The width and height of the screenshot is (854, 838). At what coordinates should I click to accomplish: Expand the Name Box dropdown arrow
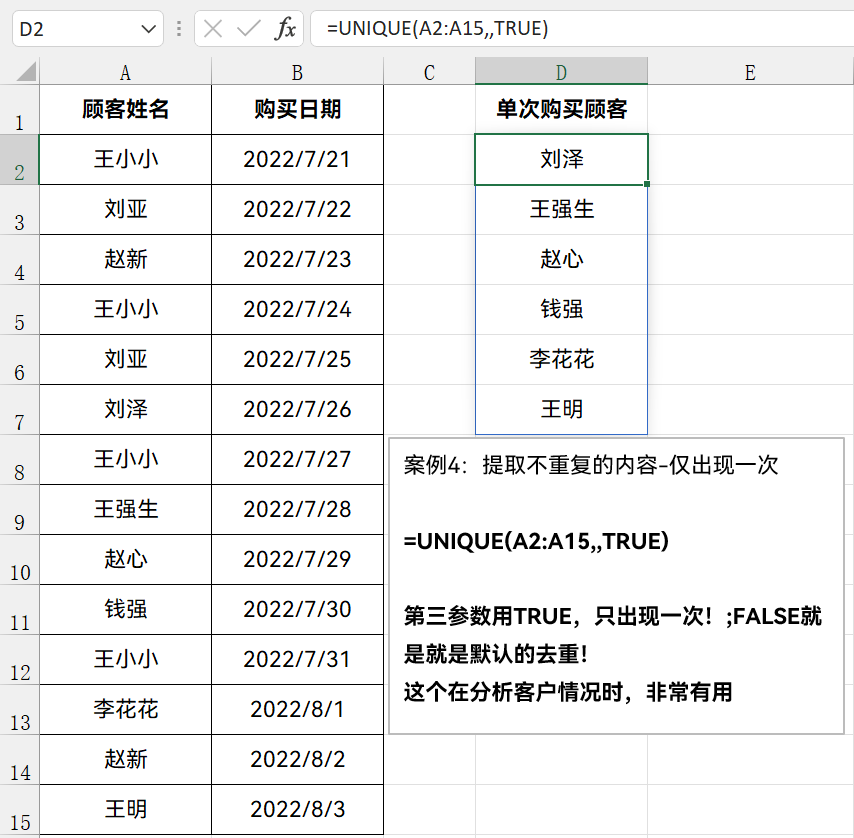[x=148, y=29]
